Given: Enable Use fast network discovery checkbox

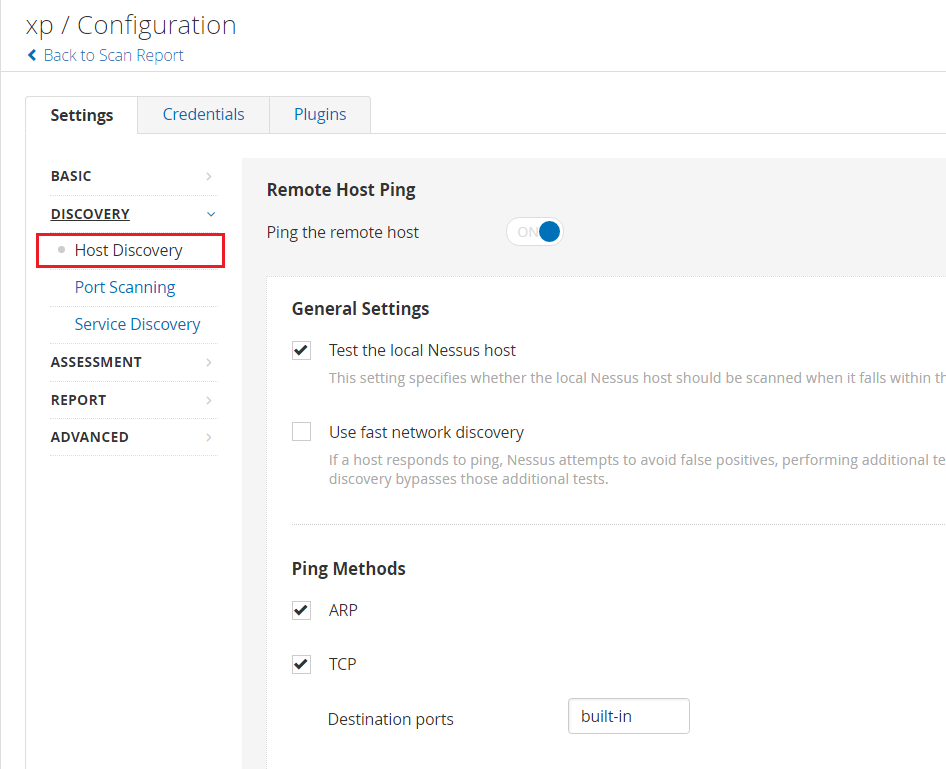Looking at the screenshot, I should click(301, 432).
